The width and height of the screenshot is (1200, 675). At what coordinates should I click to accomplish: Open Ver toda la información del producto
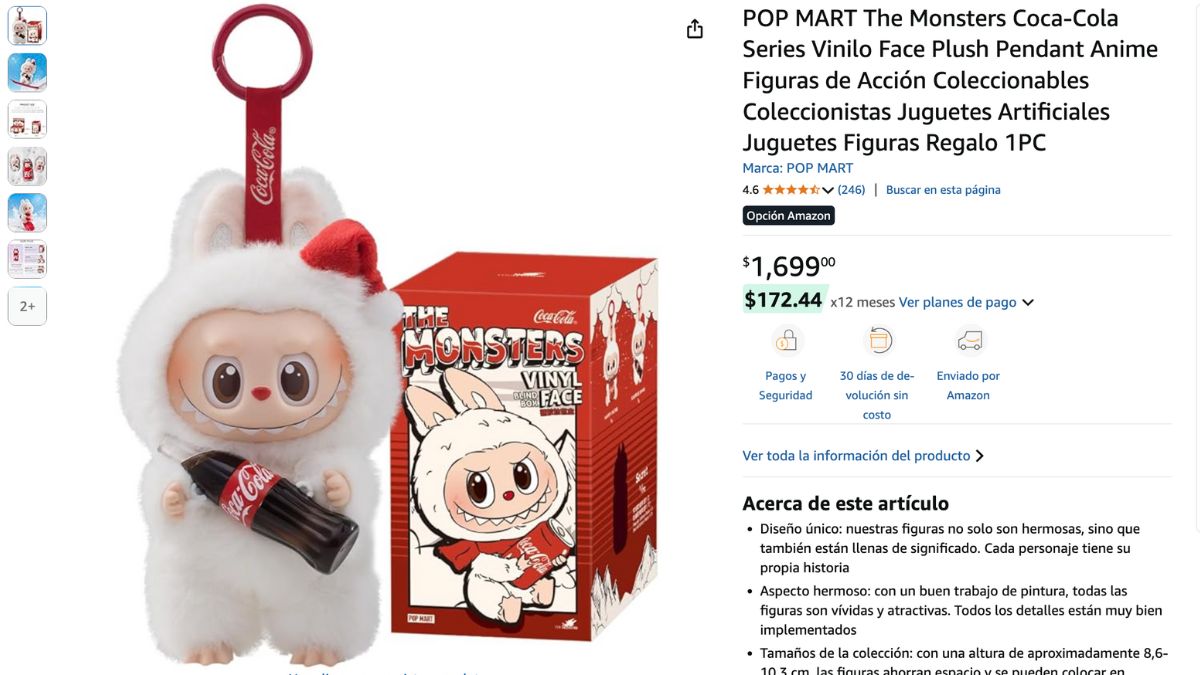click(x=863, y=456)
